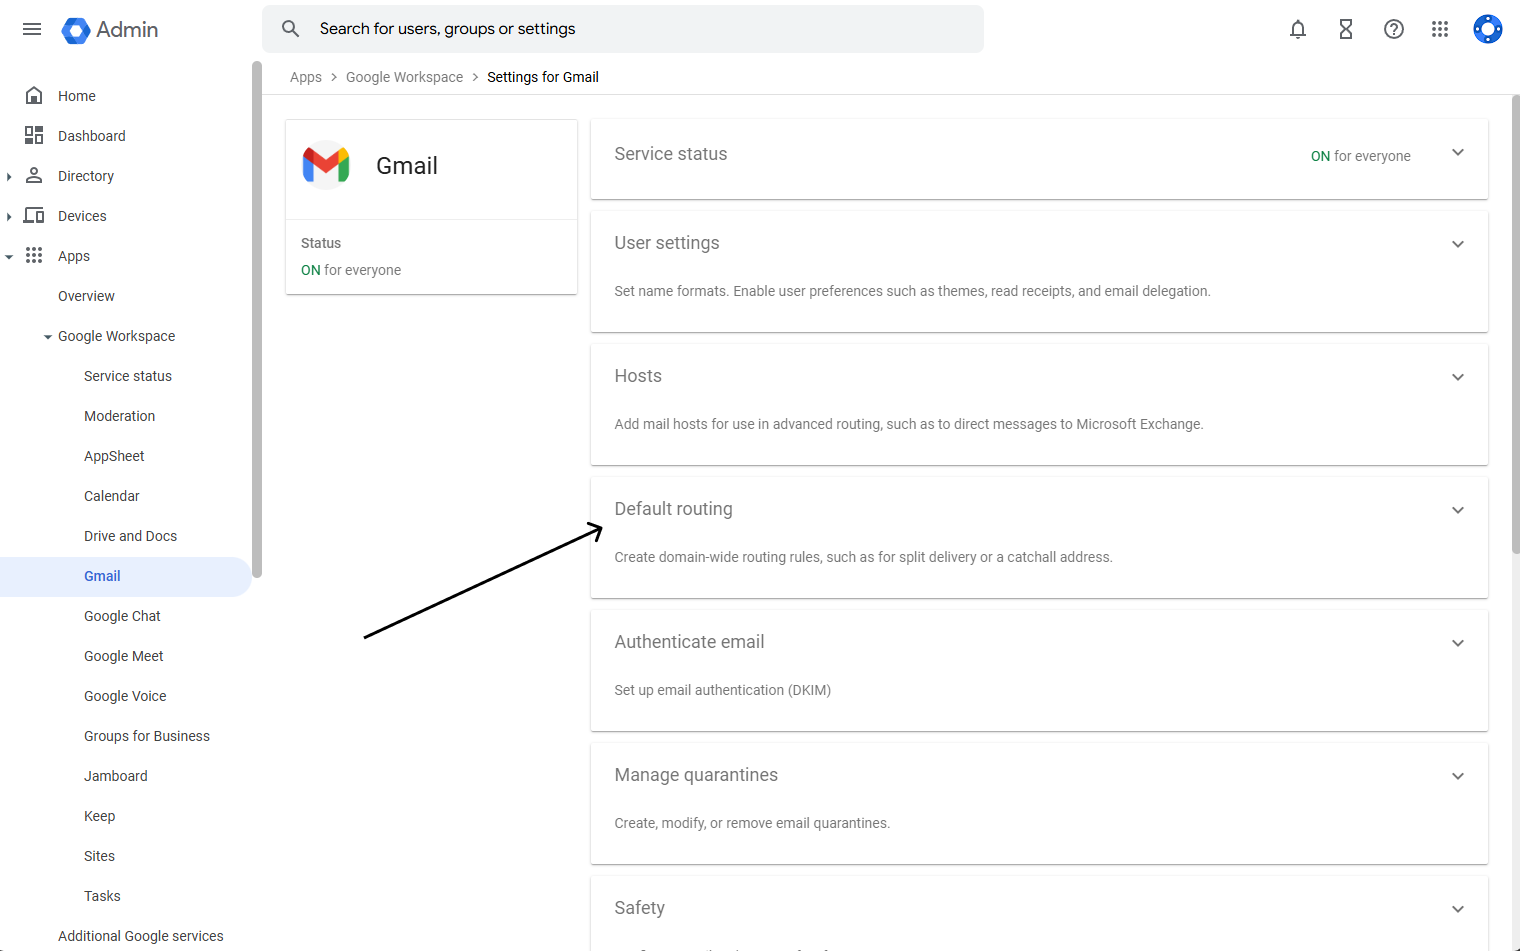
Task: Click the main page vertical scrollbar
Action: pos(1516,324)
